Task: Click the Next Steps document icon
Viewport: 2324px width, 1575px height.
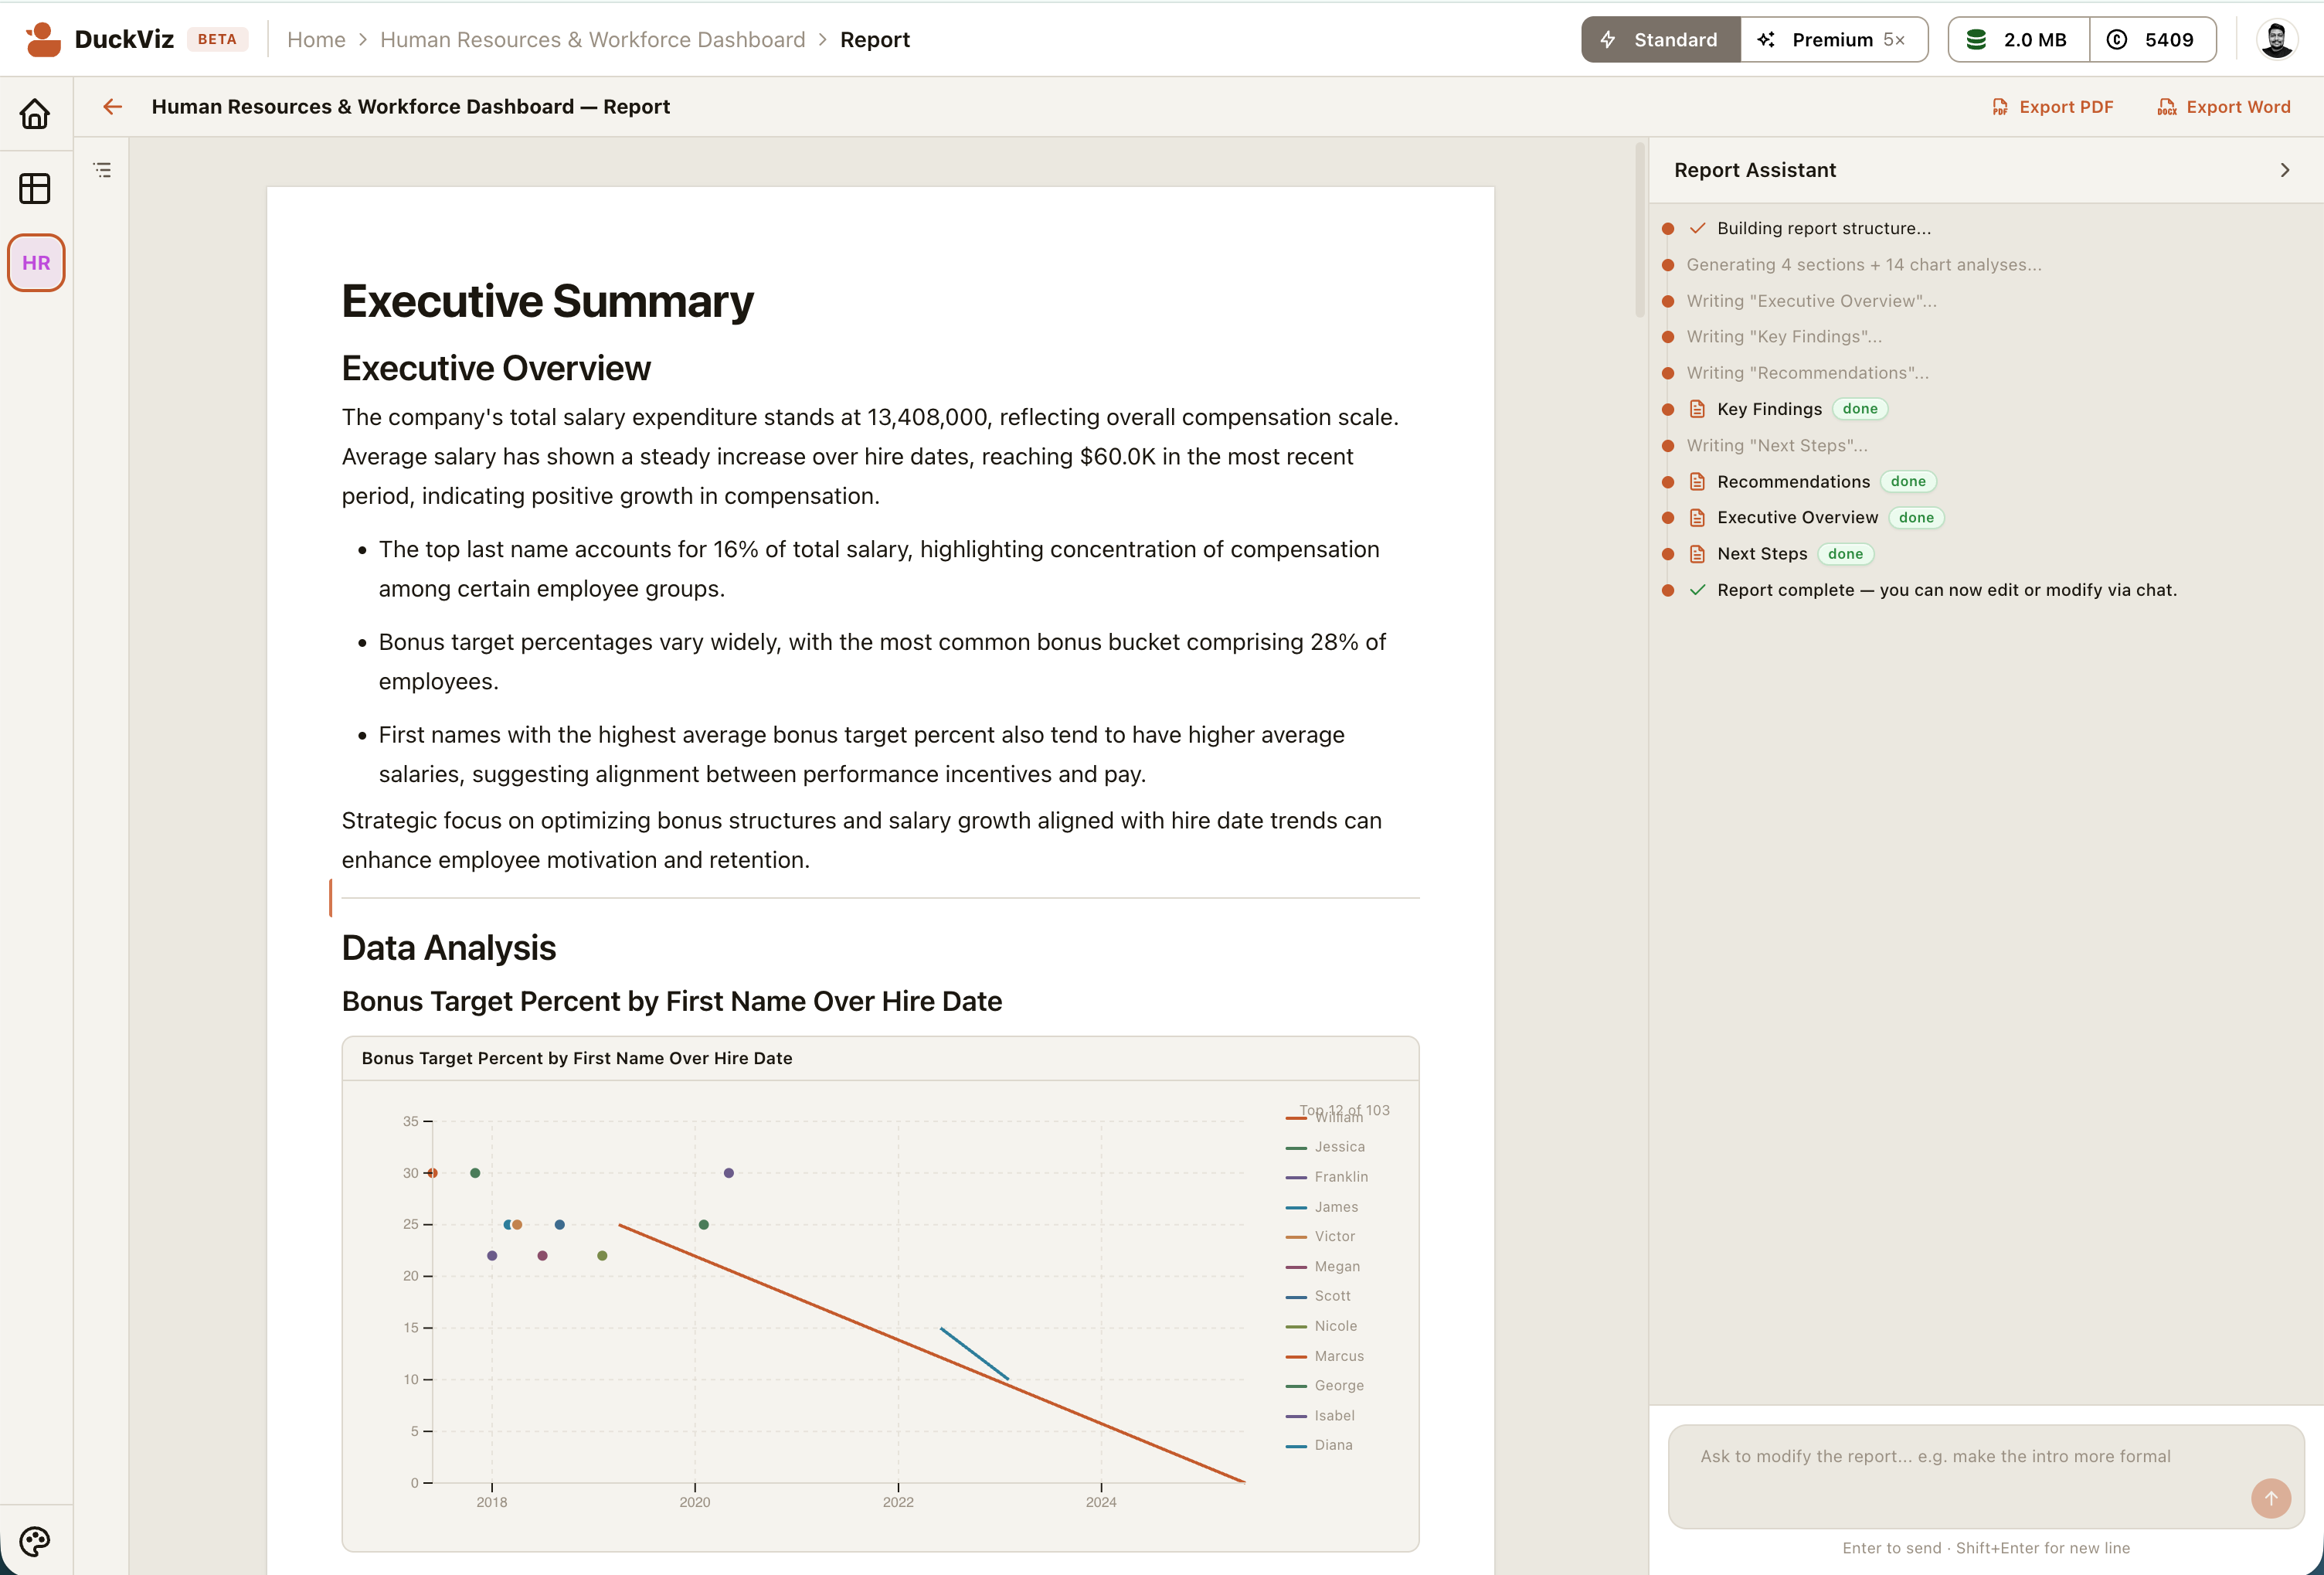Action: (x=1697, y=554)
